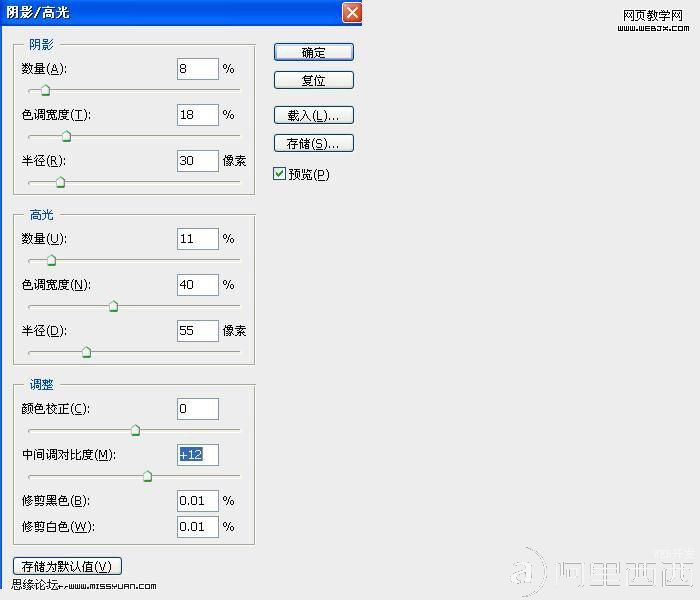The image size is (700, 600).
Task: Focus the shadows 半径(R) field showing 30
Action: point(198,161)
